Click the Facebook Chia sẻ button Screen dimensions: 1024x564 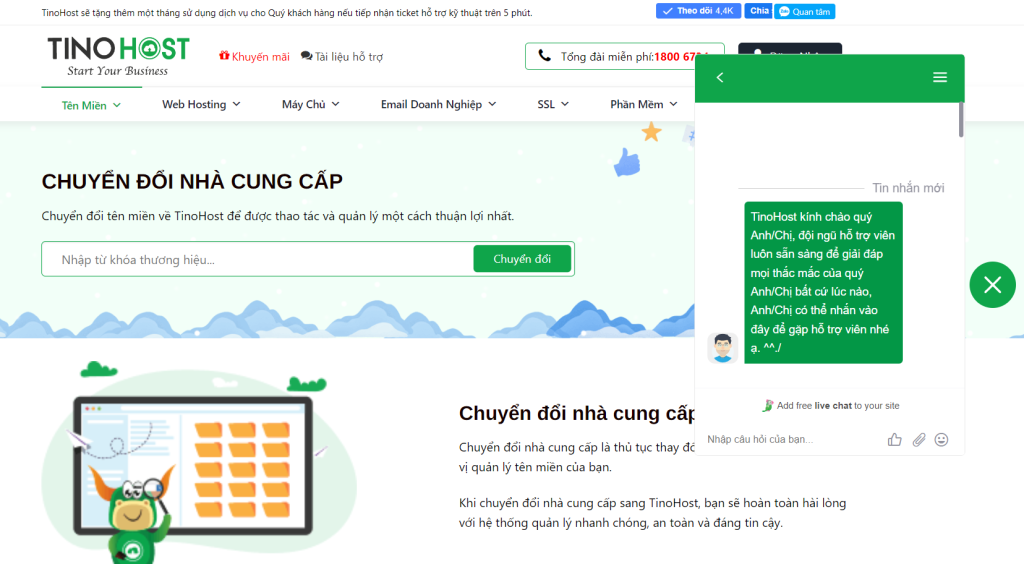tap(758, 11)
